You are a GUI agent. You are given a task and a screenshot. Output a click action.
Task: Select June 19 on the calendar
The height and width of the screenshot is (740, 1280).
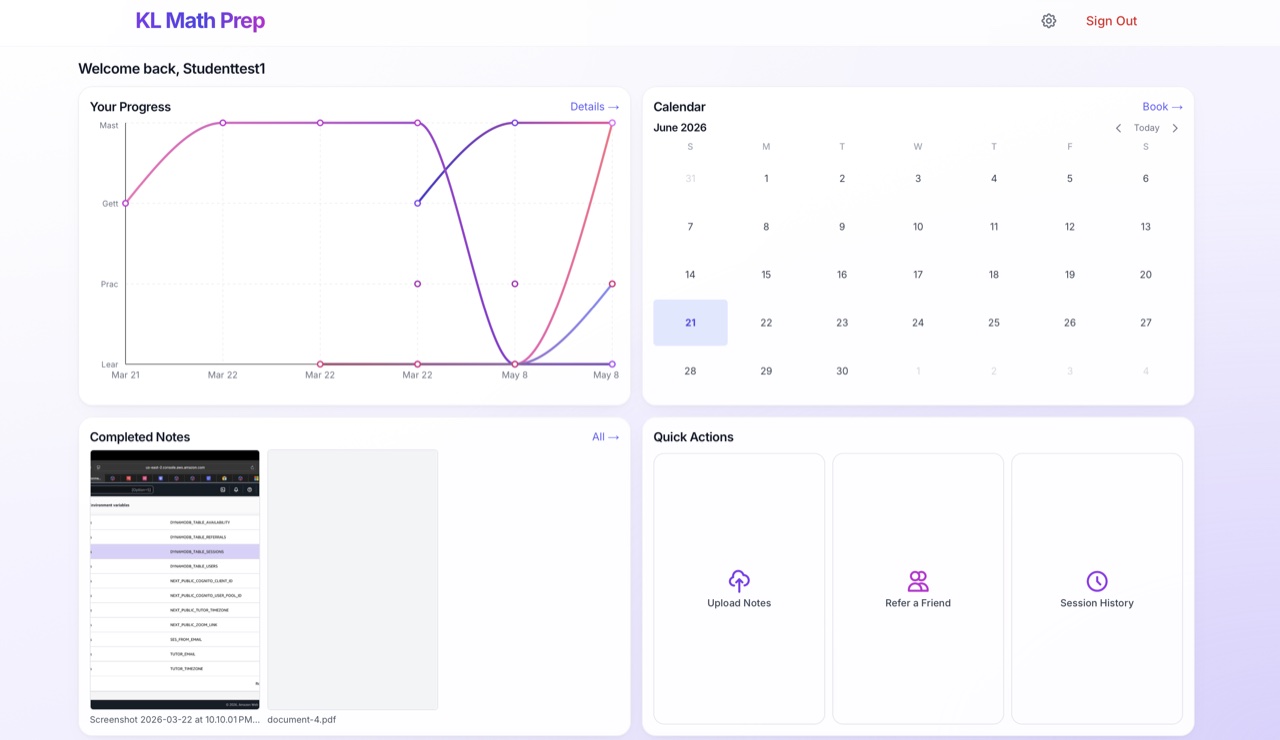[x=1070, y=275]
